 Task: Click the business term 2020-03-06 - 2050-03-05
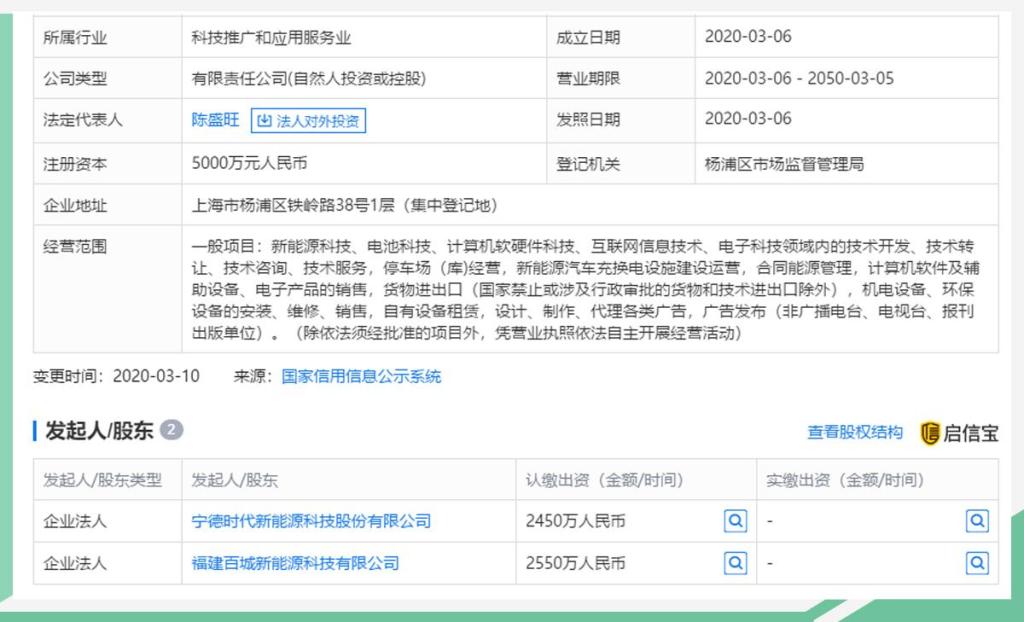click(799, 78)
